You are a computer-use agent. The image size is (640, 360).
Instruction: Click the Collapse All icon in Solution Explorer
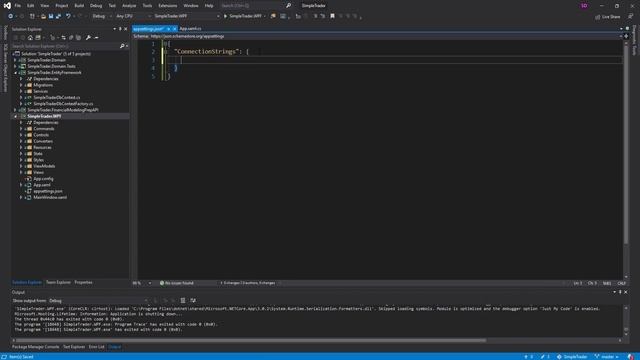point(71,38)
